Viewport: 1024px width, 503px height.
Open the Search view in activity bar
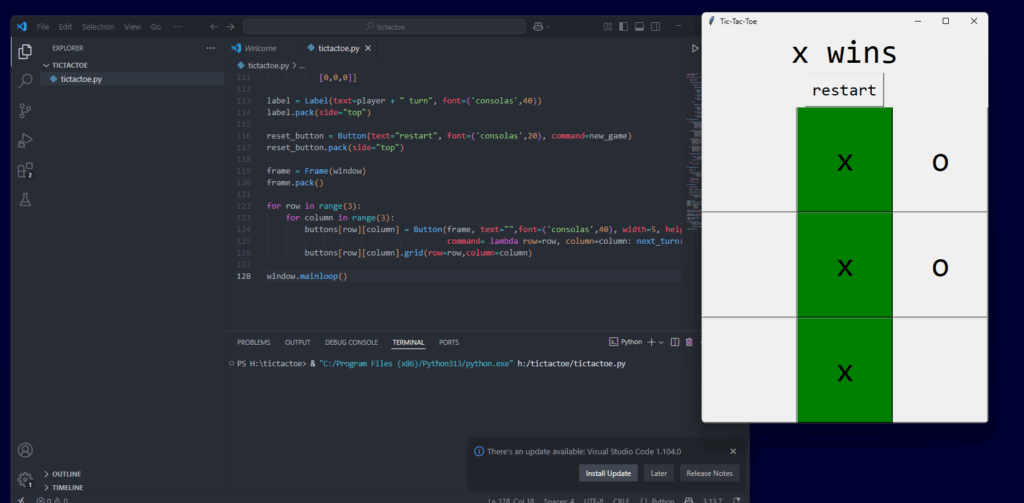[25, 80]
